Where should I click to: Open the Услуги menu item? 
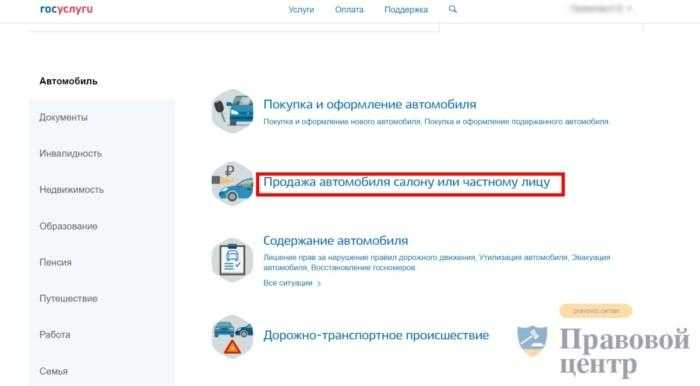(x=301, y=9)
